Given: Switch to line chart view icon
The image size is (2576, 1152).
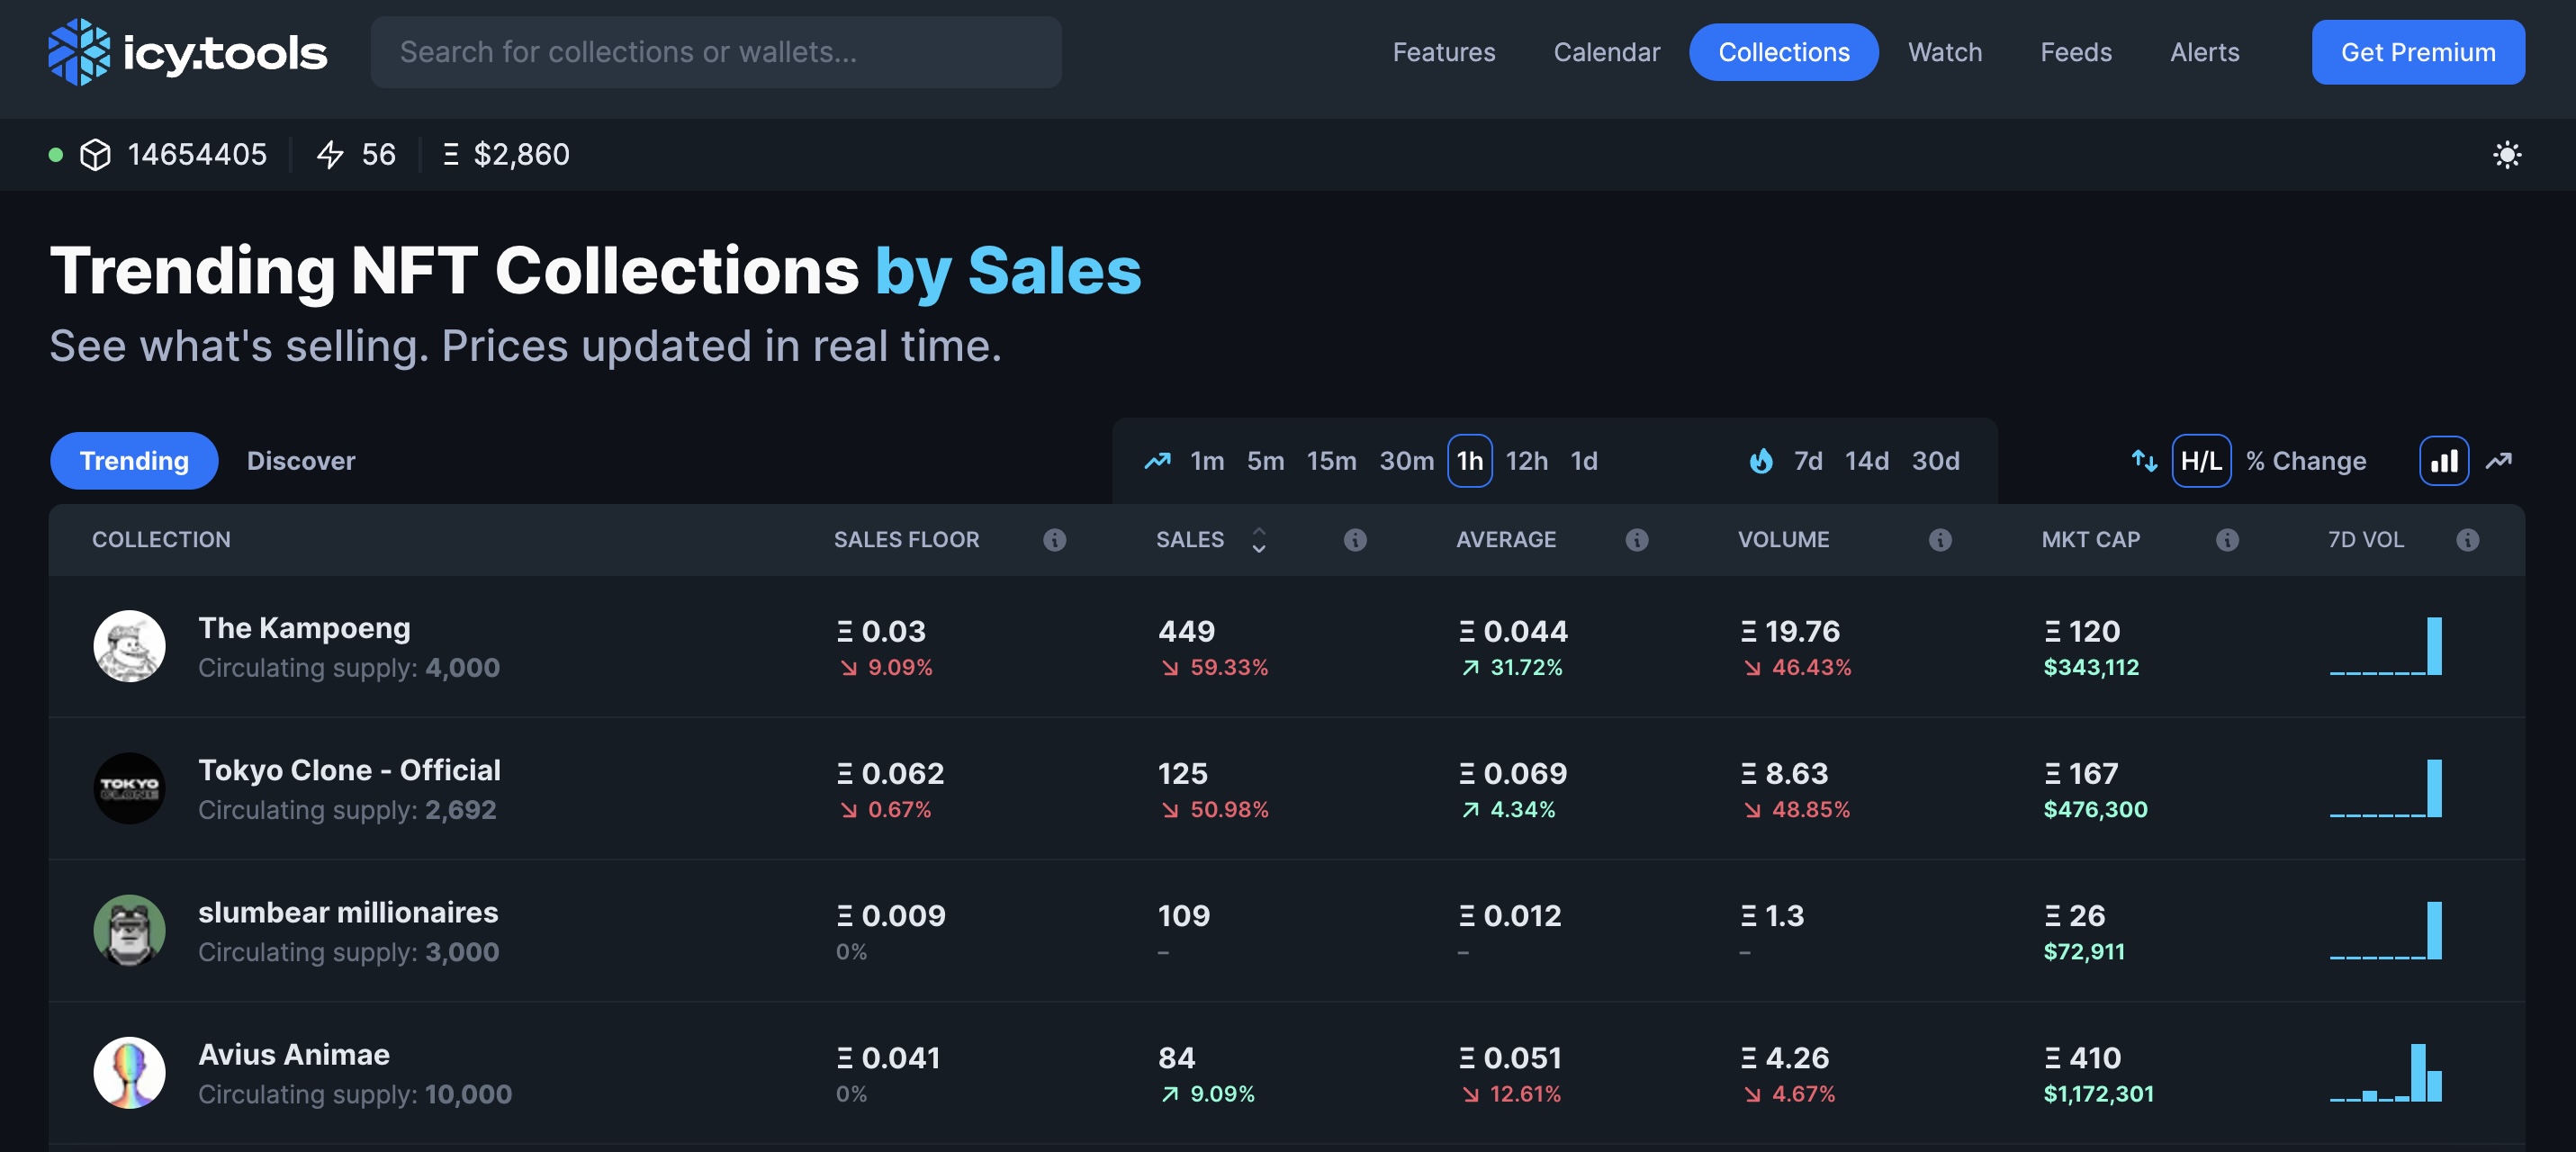Looking at the screenshot, I should [2498, 461].
